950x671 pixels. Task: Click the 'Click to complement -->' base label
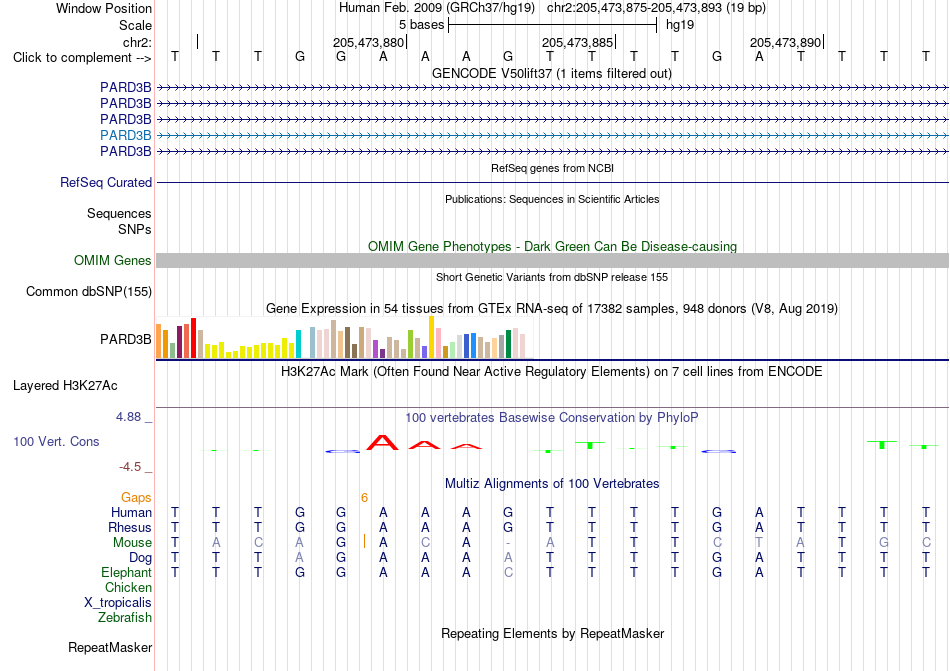(82, 58)
